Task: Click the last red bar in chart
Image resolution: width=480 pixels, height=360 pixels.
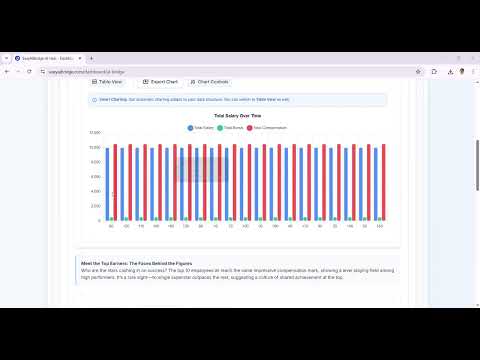Action: [384, 182]
